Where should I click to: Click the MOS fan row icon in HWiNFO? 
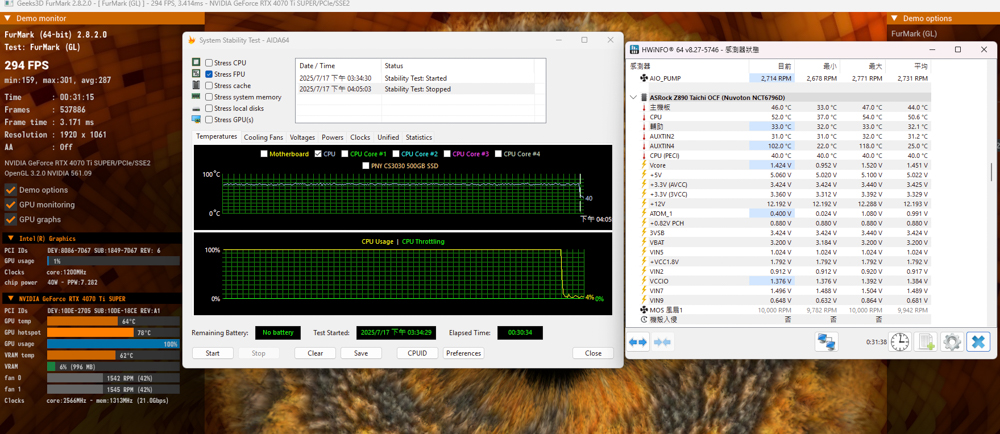click(643, 310)
